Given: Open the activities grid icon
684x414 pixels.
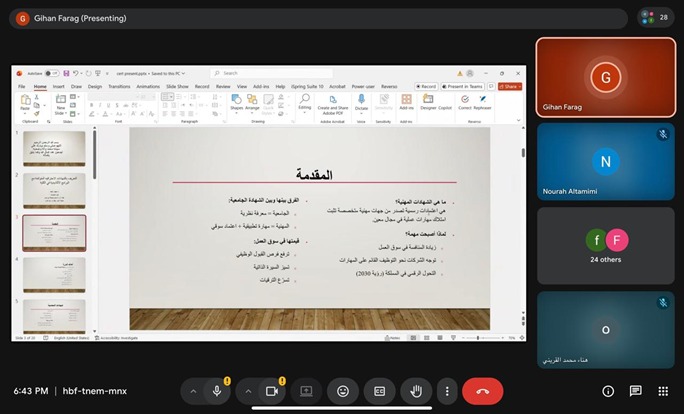Looking at the screenshot, I should pos(663,391).
